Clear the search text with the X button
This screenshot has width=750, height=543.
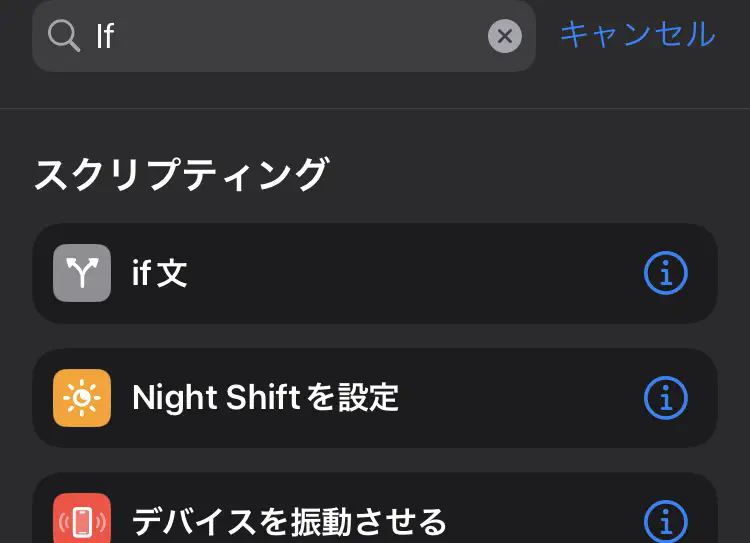coord(505,37)
